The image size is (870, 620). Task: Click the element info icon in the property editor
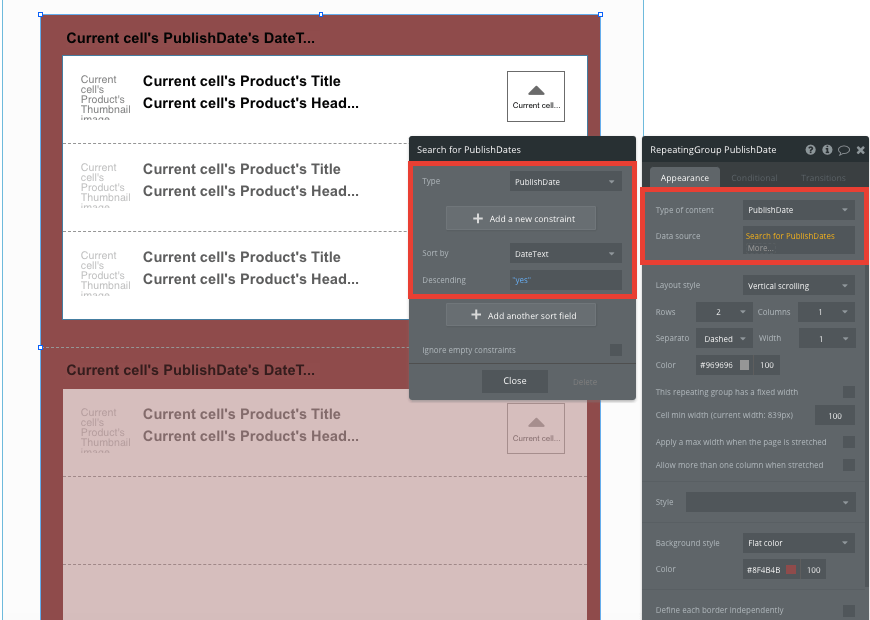pyautogui.click(x=827, y=150)
